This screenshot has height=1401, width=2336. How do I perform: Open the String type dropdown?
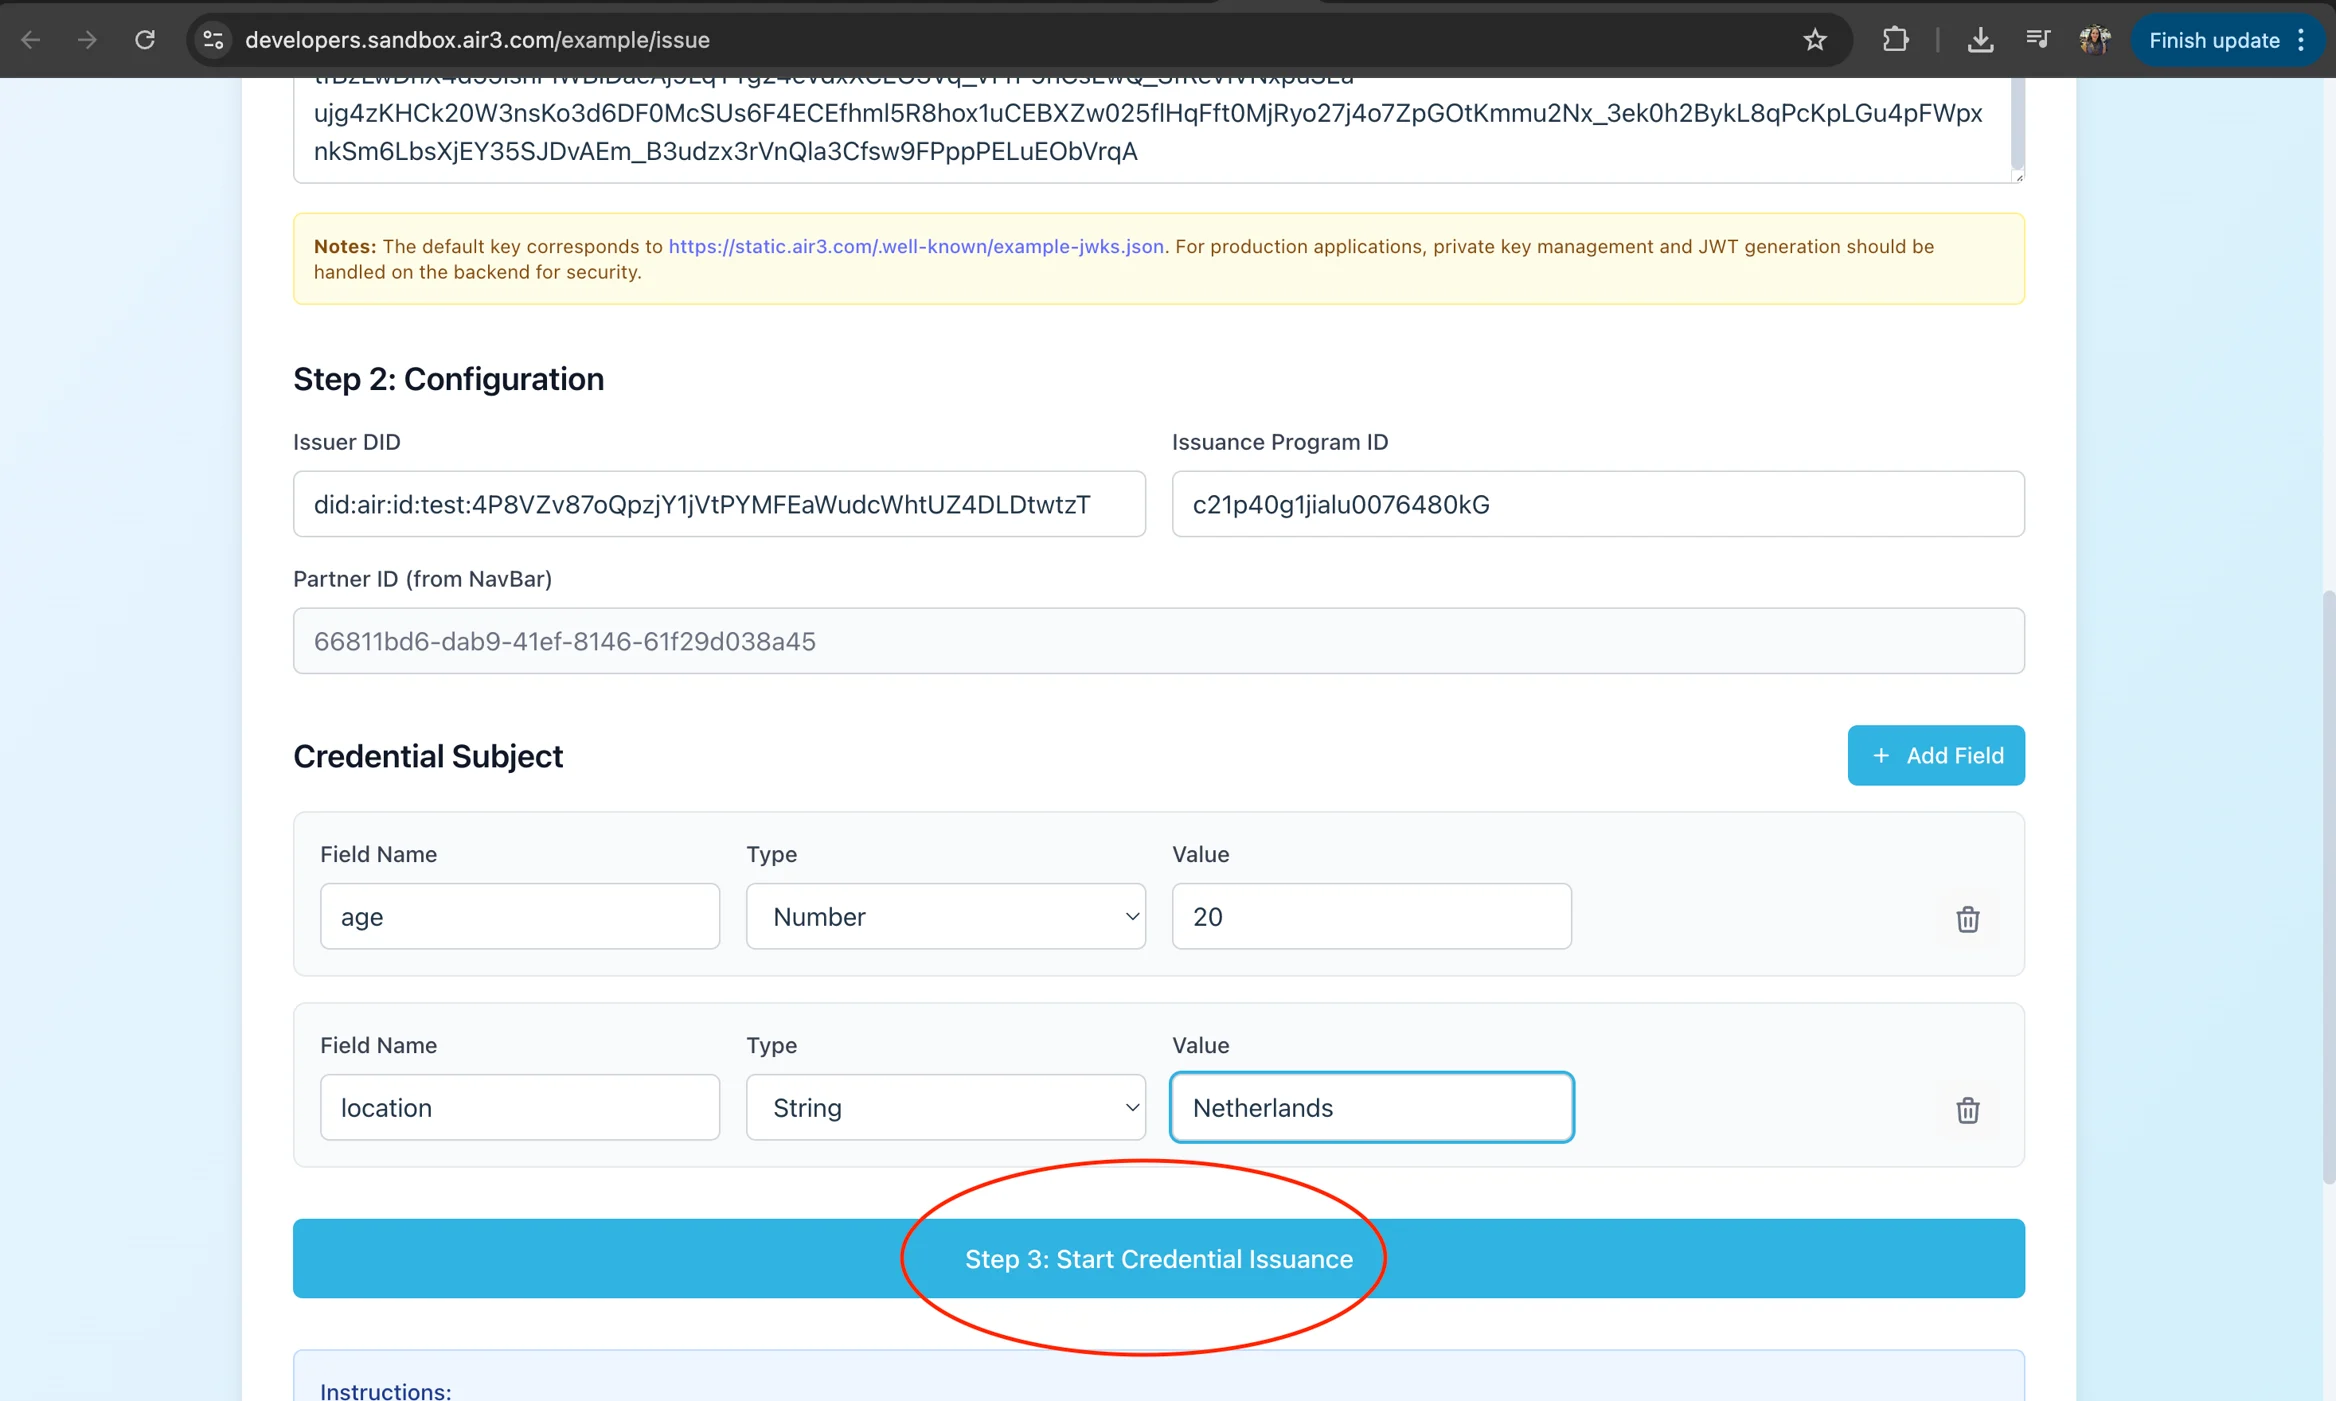[x=945, y=1107]
